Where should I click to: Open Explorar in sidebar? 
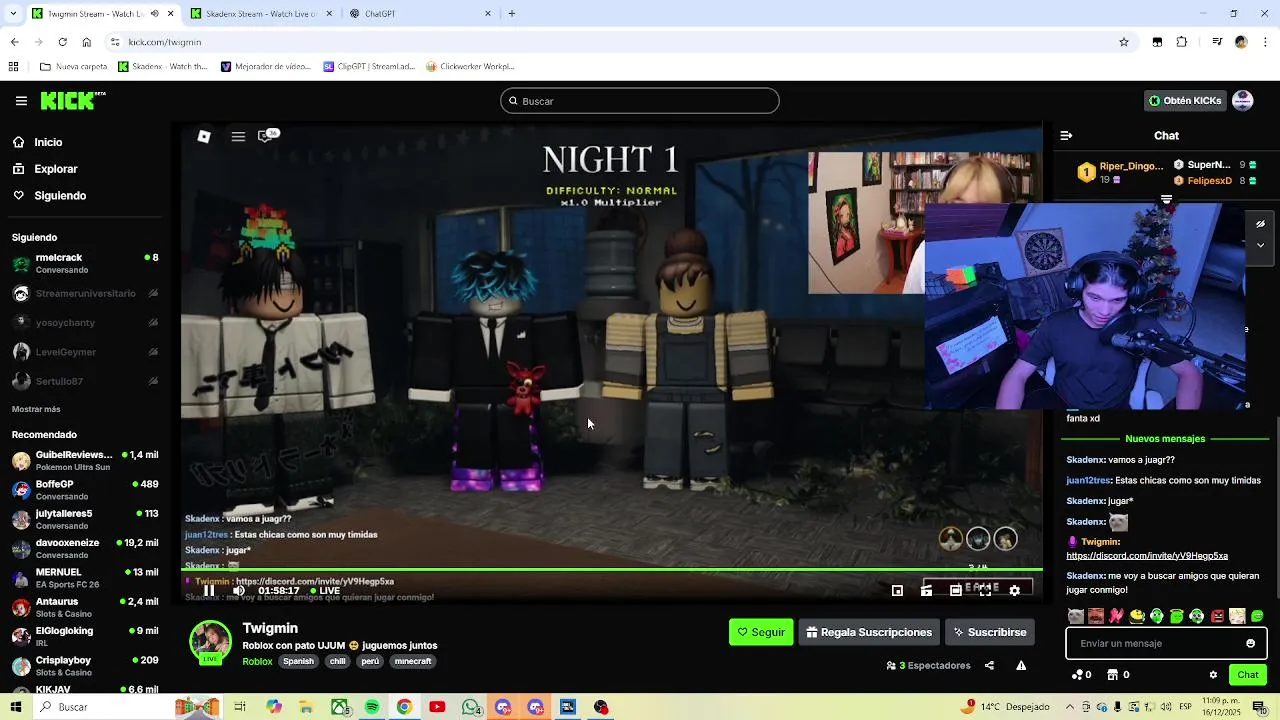(x=56, y=169)
